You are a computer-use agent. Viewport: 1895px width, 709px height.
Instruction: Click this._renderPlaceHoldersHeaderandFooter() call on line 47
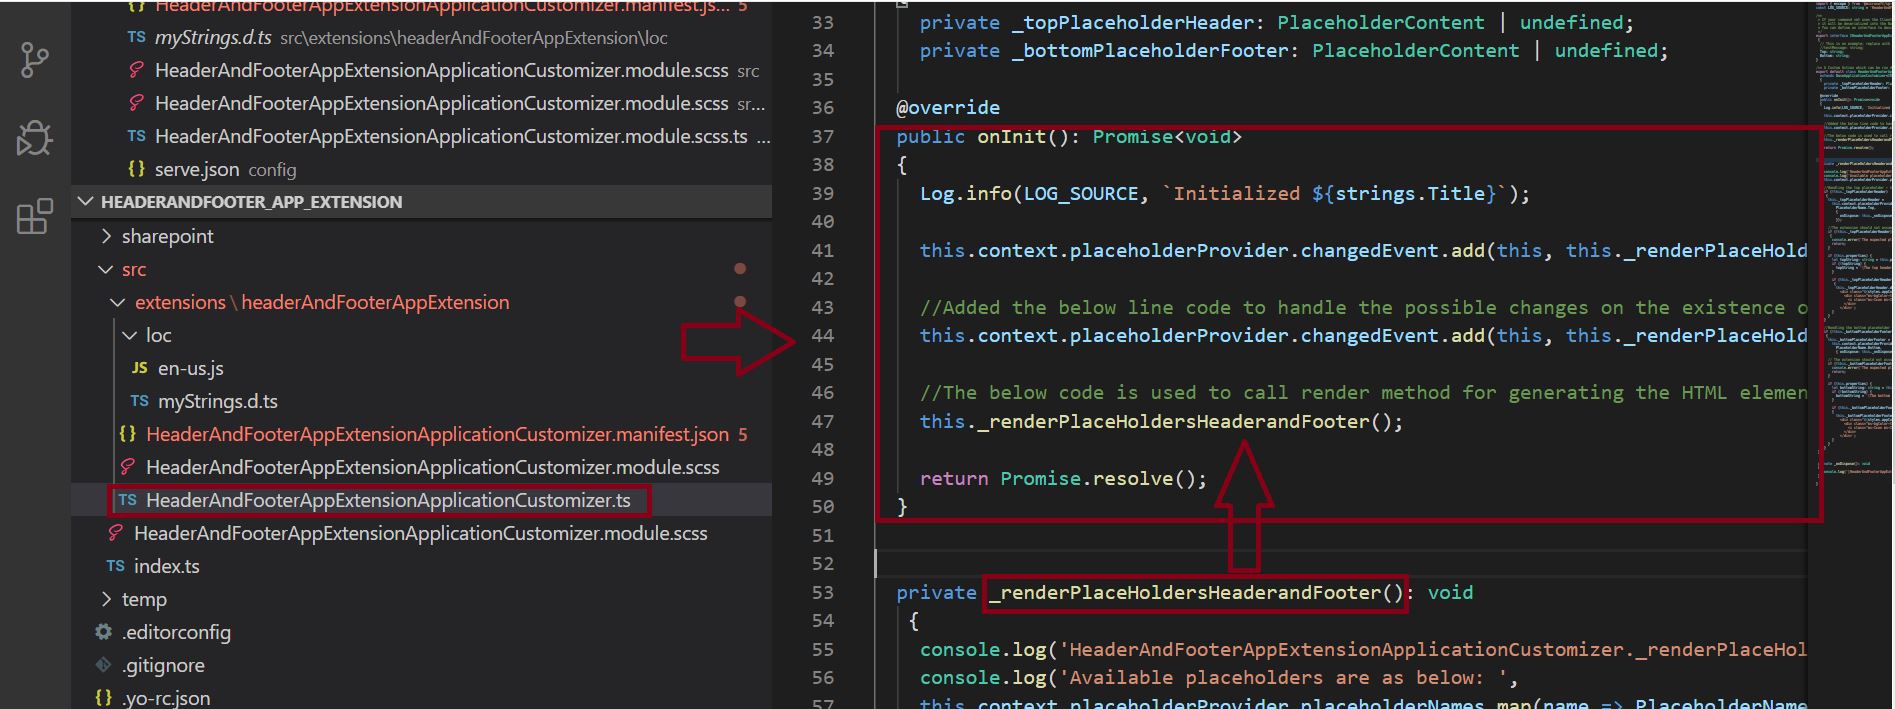pos(1161,421)
